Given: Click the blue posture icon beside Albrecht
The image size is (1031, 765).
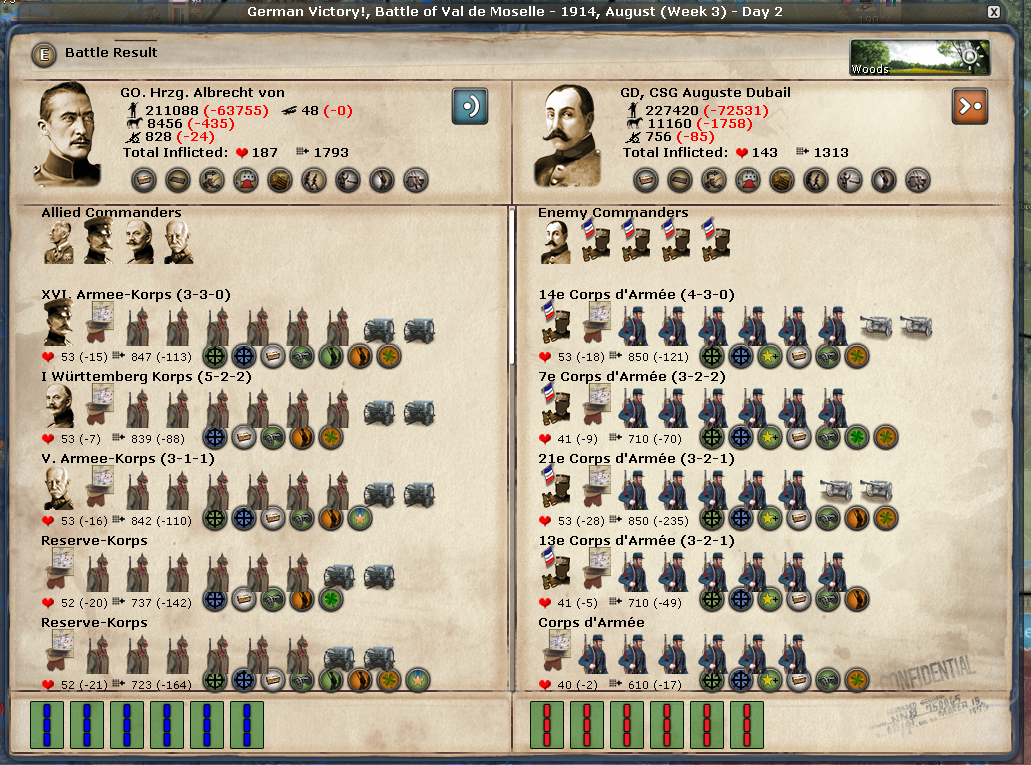Looking at the screenshot, I should pos(470,106).
